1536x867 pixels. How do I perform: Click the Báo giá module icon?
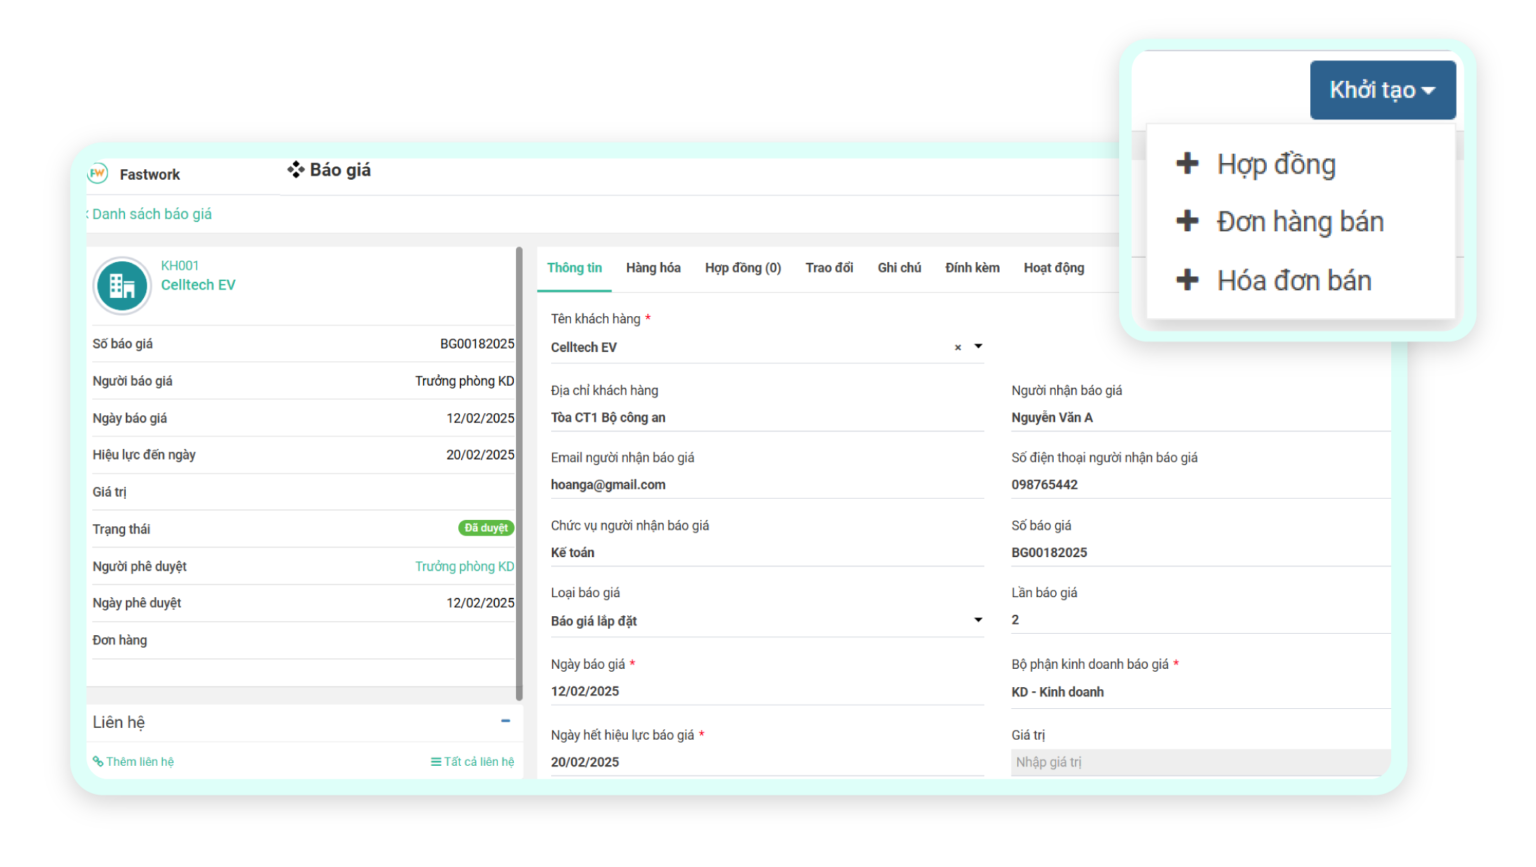pos(295,170)
